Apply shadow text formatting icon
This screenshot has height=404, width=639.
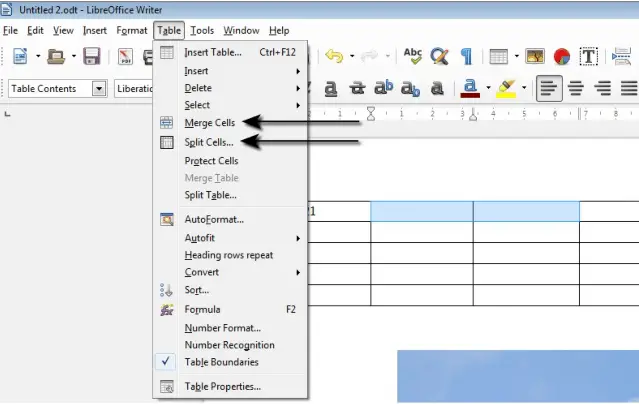437,88
